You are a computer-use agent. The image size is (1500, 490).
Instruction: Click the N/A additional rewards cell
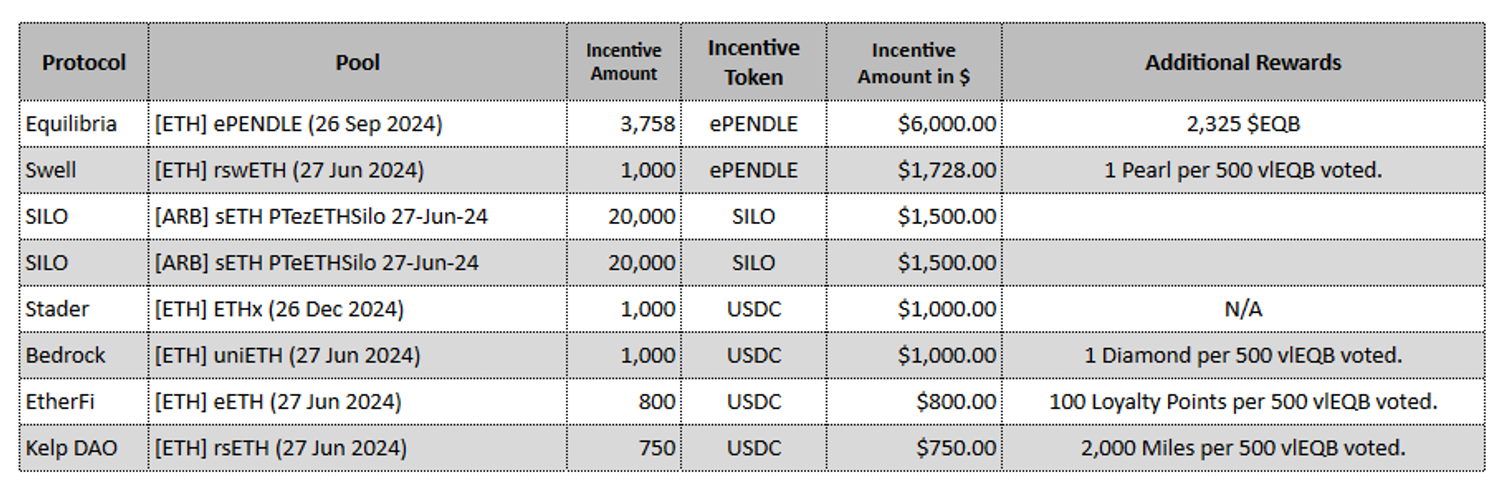[x=1243, y=309]
